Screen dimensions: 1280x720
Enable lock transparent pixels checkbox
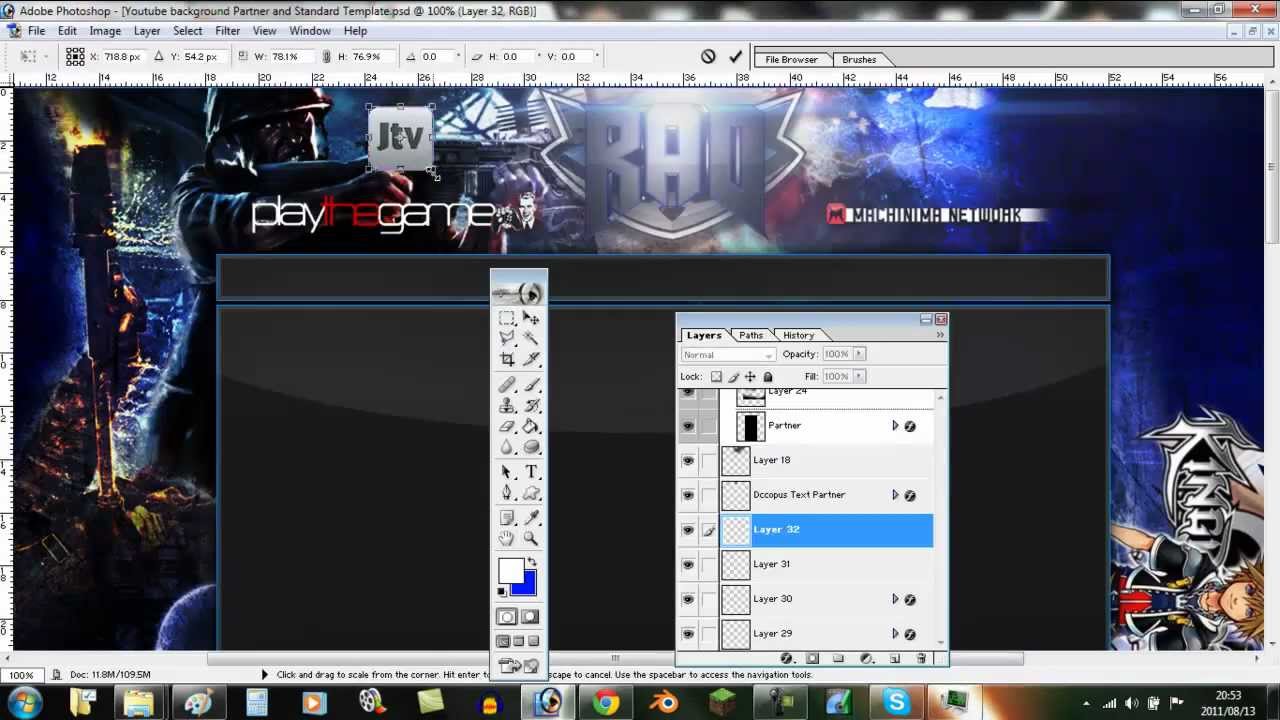[x=716, y=377]
